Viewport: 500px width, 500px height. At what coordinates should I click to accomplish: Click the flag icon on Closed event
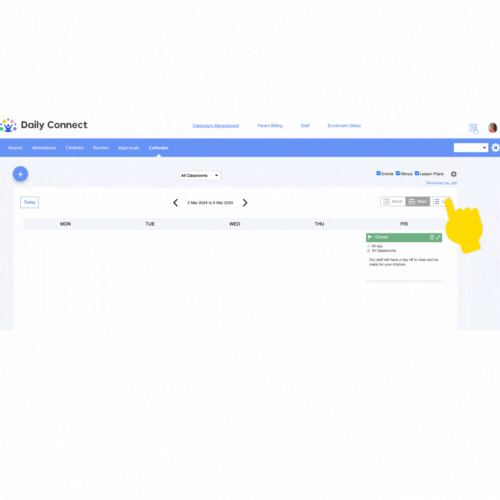coord(370,237)
